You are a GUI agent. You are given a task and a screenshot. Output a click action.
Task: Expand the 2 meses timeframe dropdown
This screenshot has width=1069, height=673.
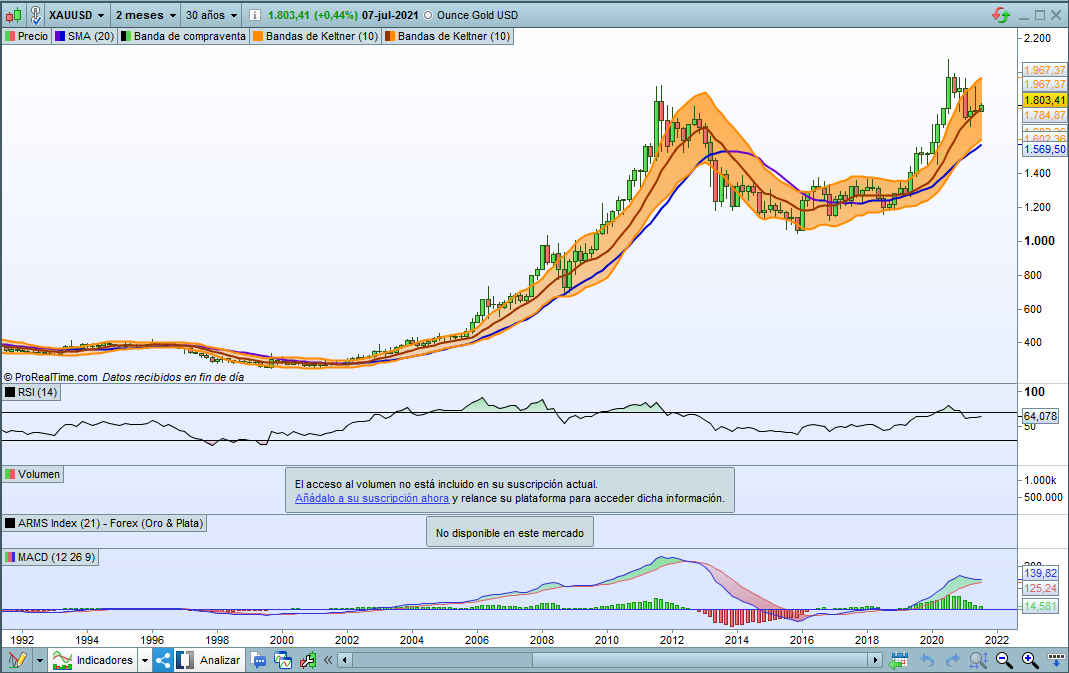coord(145,16)
